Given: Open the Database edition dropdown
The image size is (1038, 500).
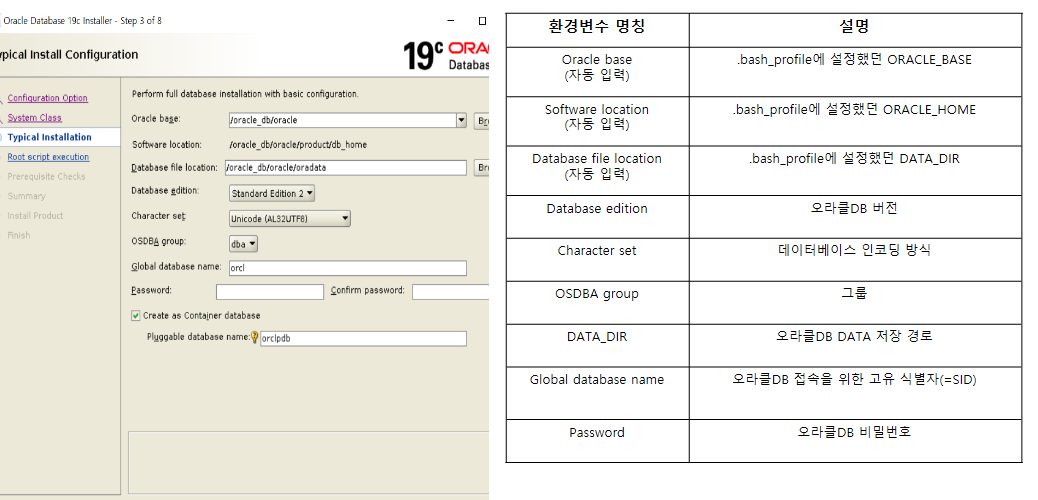Looking at the screenshot, I should pos(271,193).
